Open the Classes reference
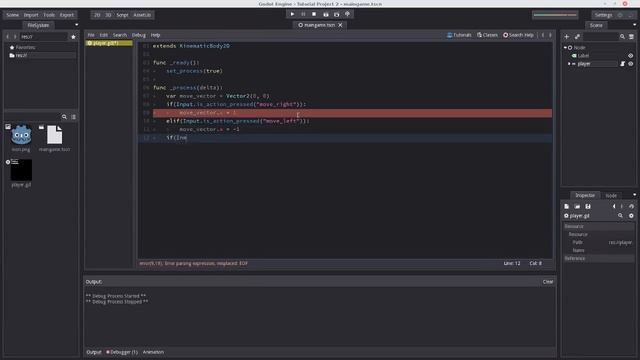Viewport: 640px width, 360px height. [487, 35]
